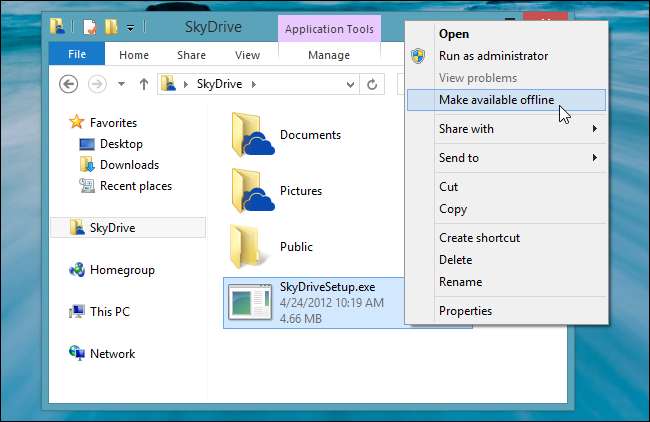
Task: Switch to the View ribbon tab
Action: [247, 55]
